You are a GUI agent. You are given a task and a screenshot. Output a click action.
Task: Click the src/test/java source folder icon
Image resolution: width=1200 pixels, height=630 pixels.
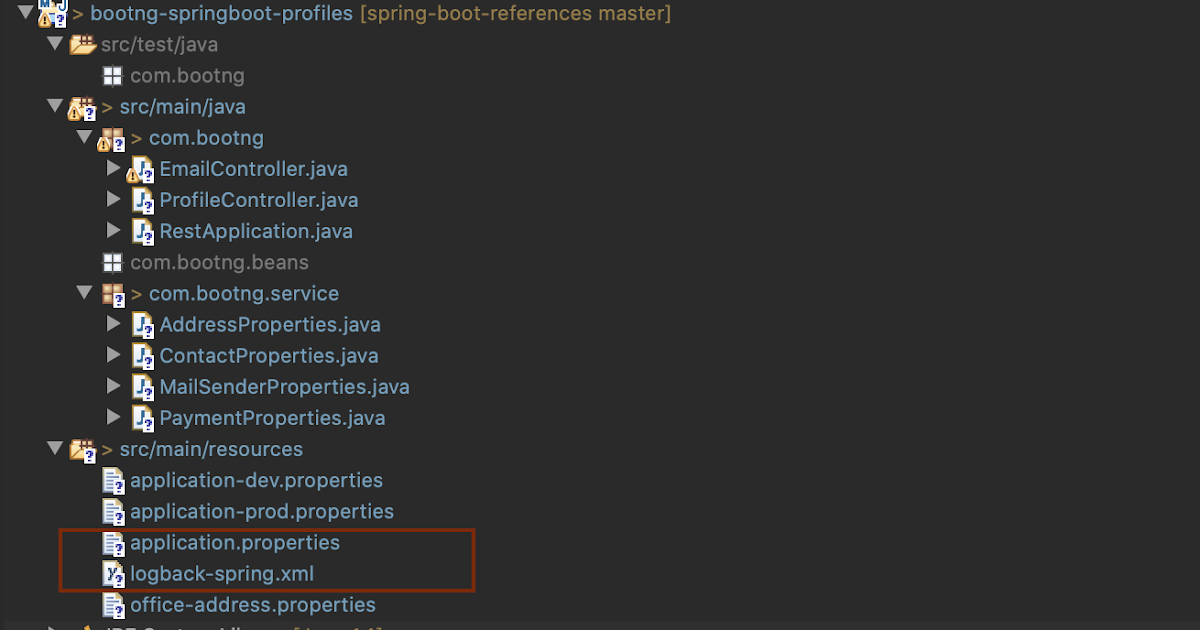pyautogui.click(x=82, y=44)
